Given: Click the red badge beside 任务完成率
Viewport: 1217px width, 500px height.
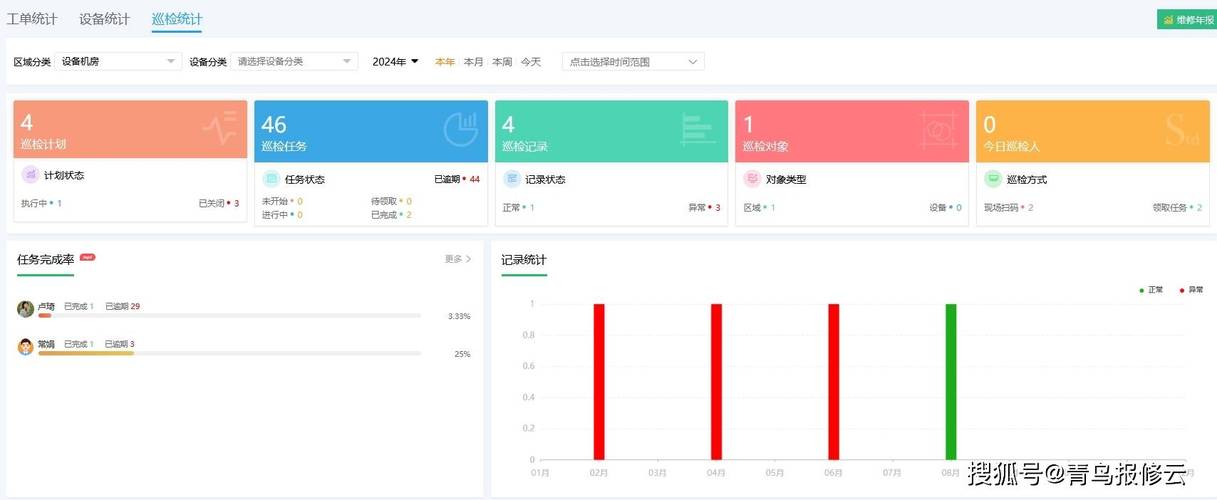Looking at the screenshot, I should 87,257.
